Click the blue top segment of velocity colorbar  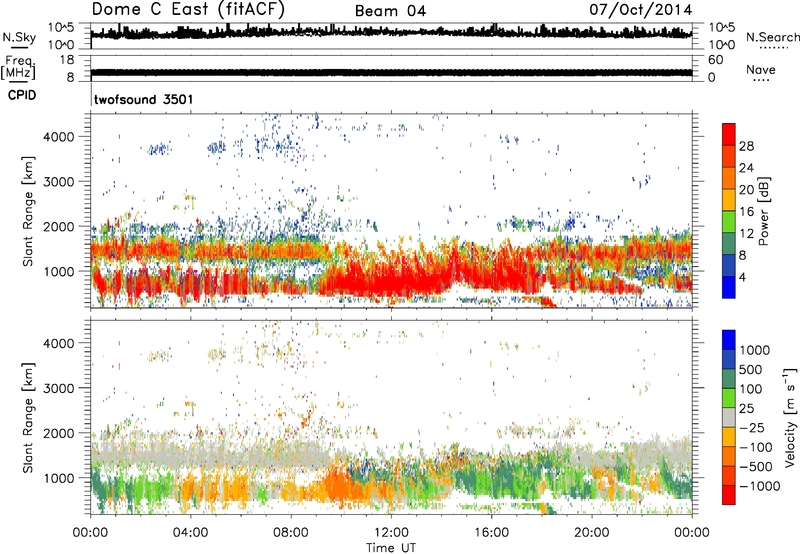[x=729, y=340]
